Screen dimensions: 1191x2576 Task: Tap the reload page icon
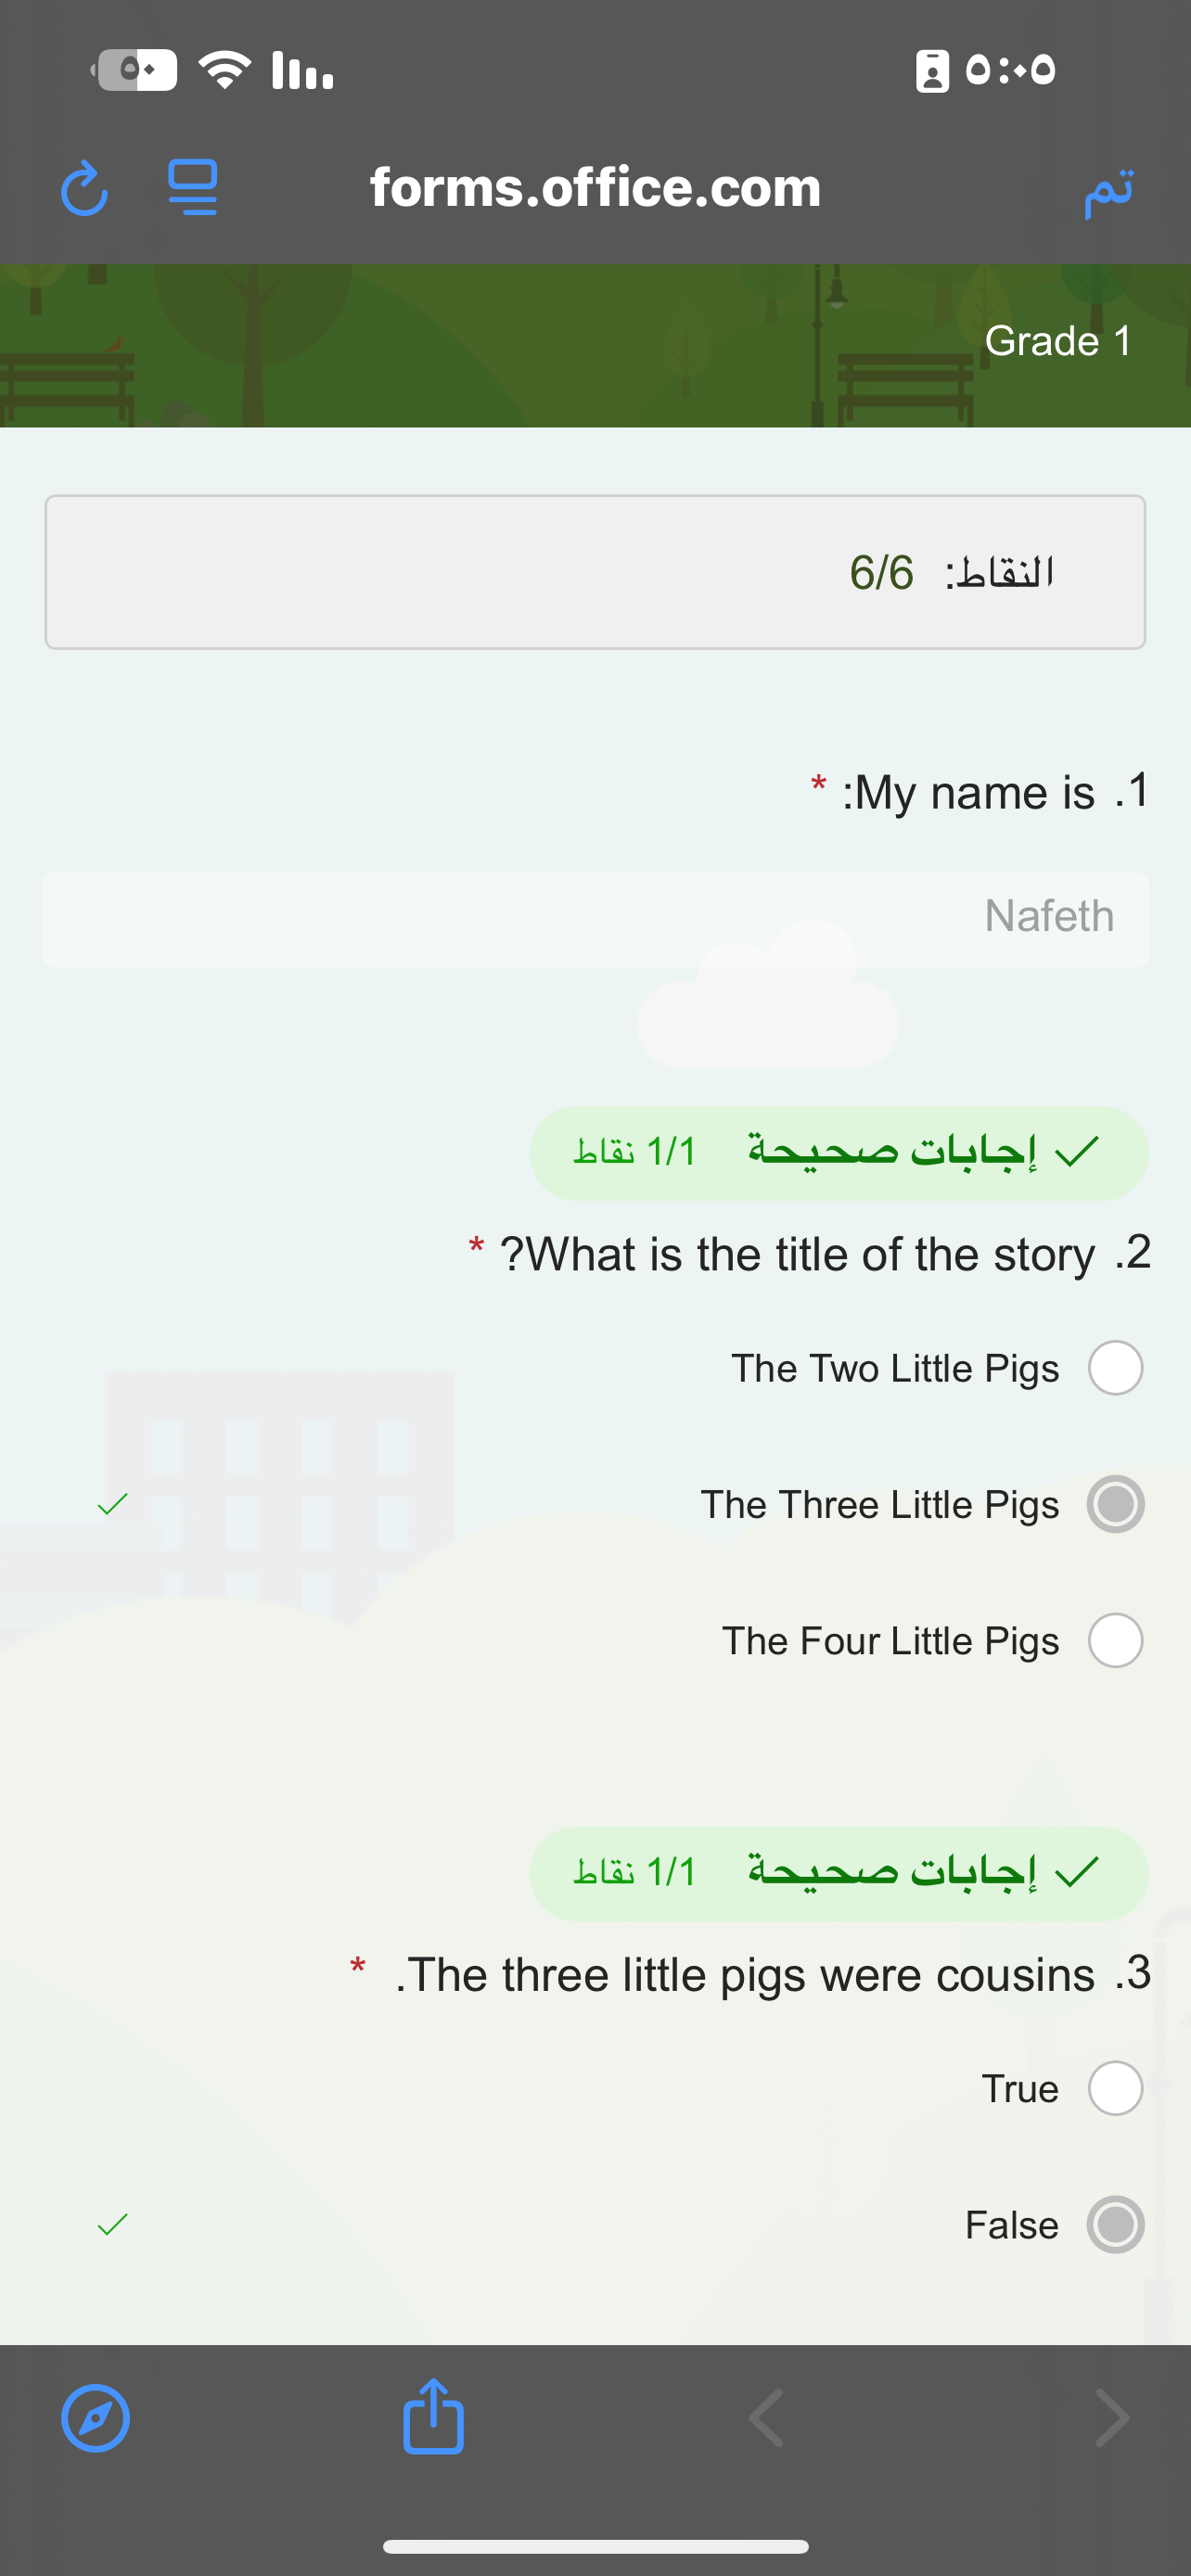tap(84, 189)
